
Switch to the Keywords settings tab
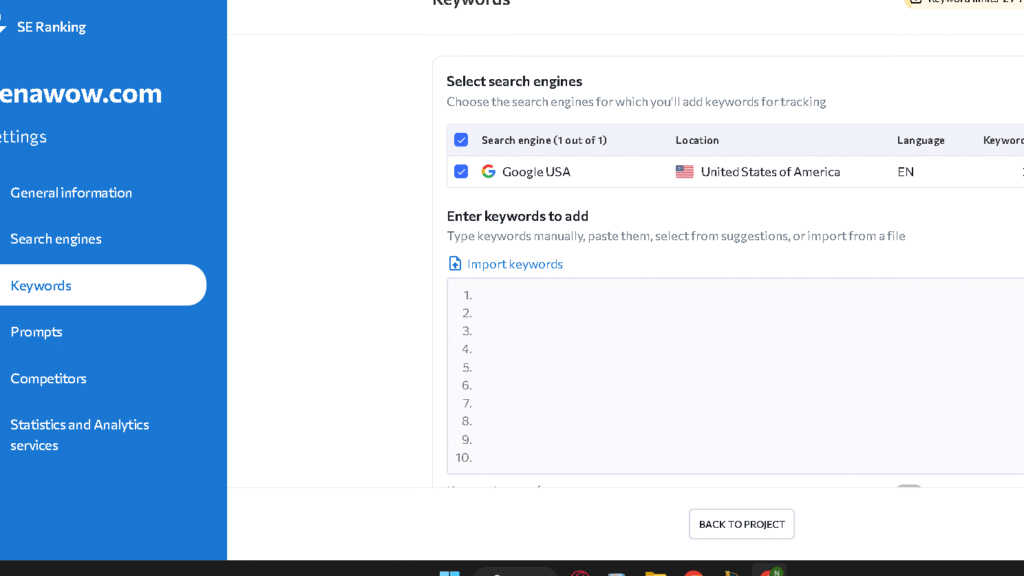tap(40, 285)
